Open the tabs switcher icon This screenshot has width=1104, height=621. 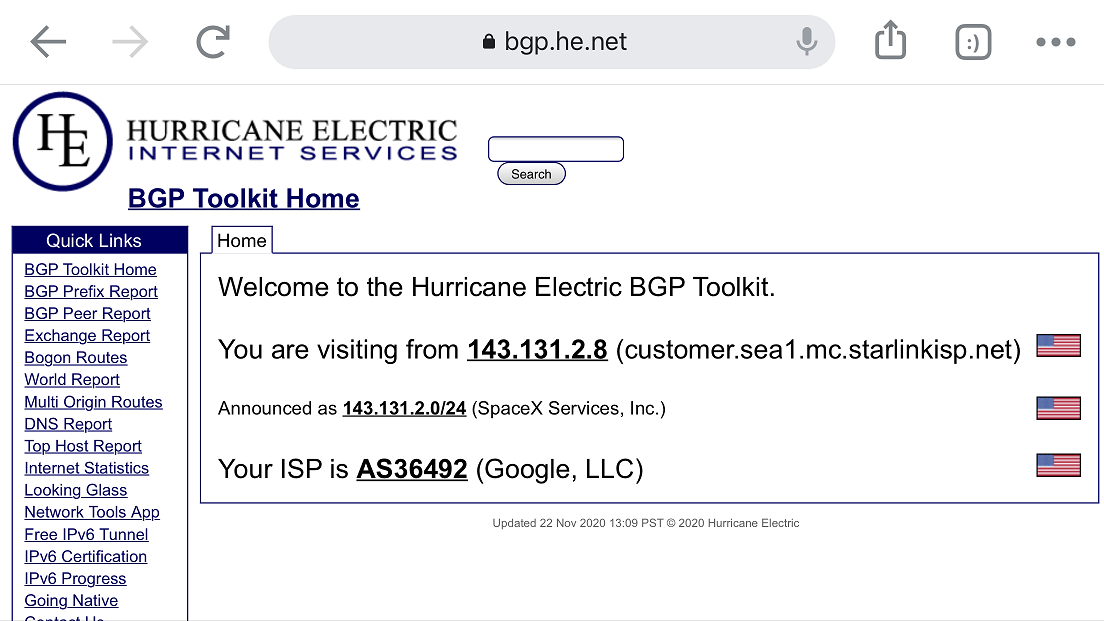(x=973, y=42)
